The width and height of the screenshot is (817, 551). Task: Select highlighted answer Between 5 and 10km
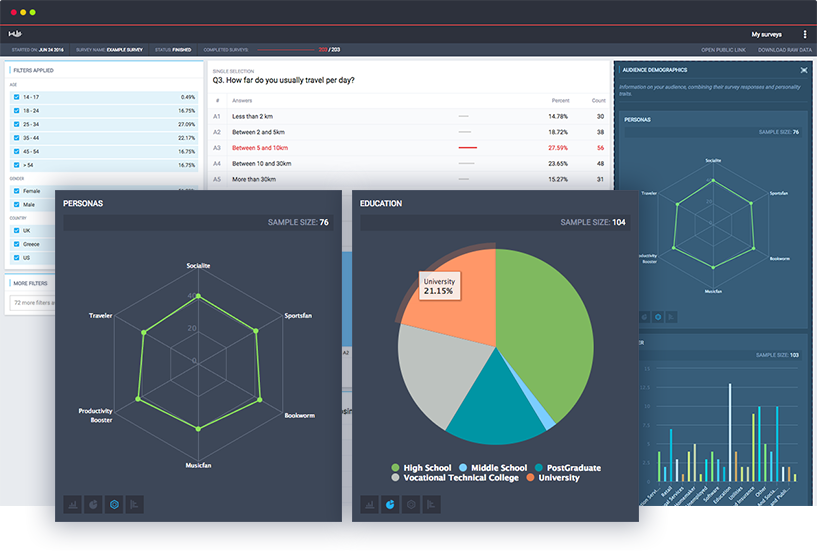(x=409, y=148)
